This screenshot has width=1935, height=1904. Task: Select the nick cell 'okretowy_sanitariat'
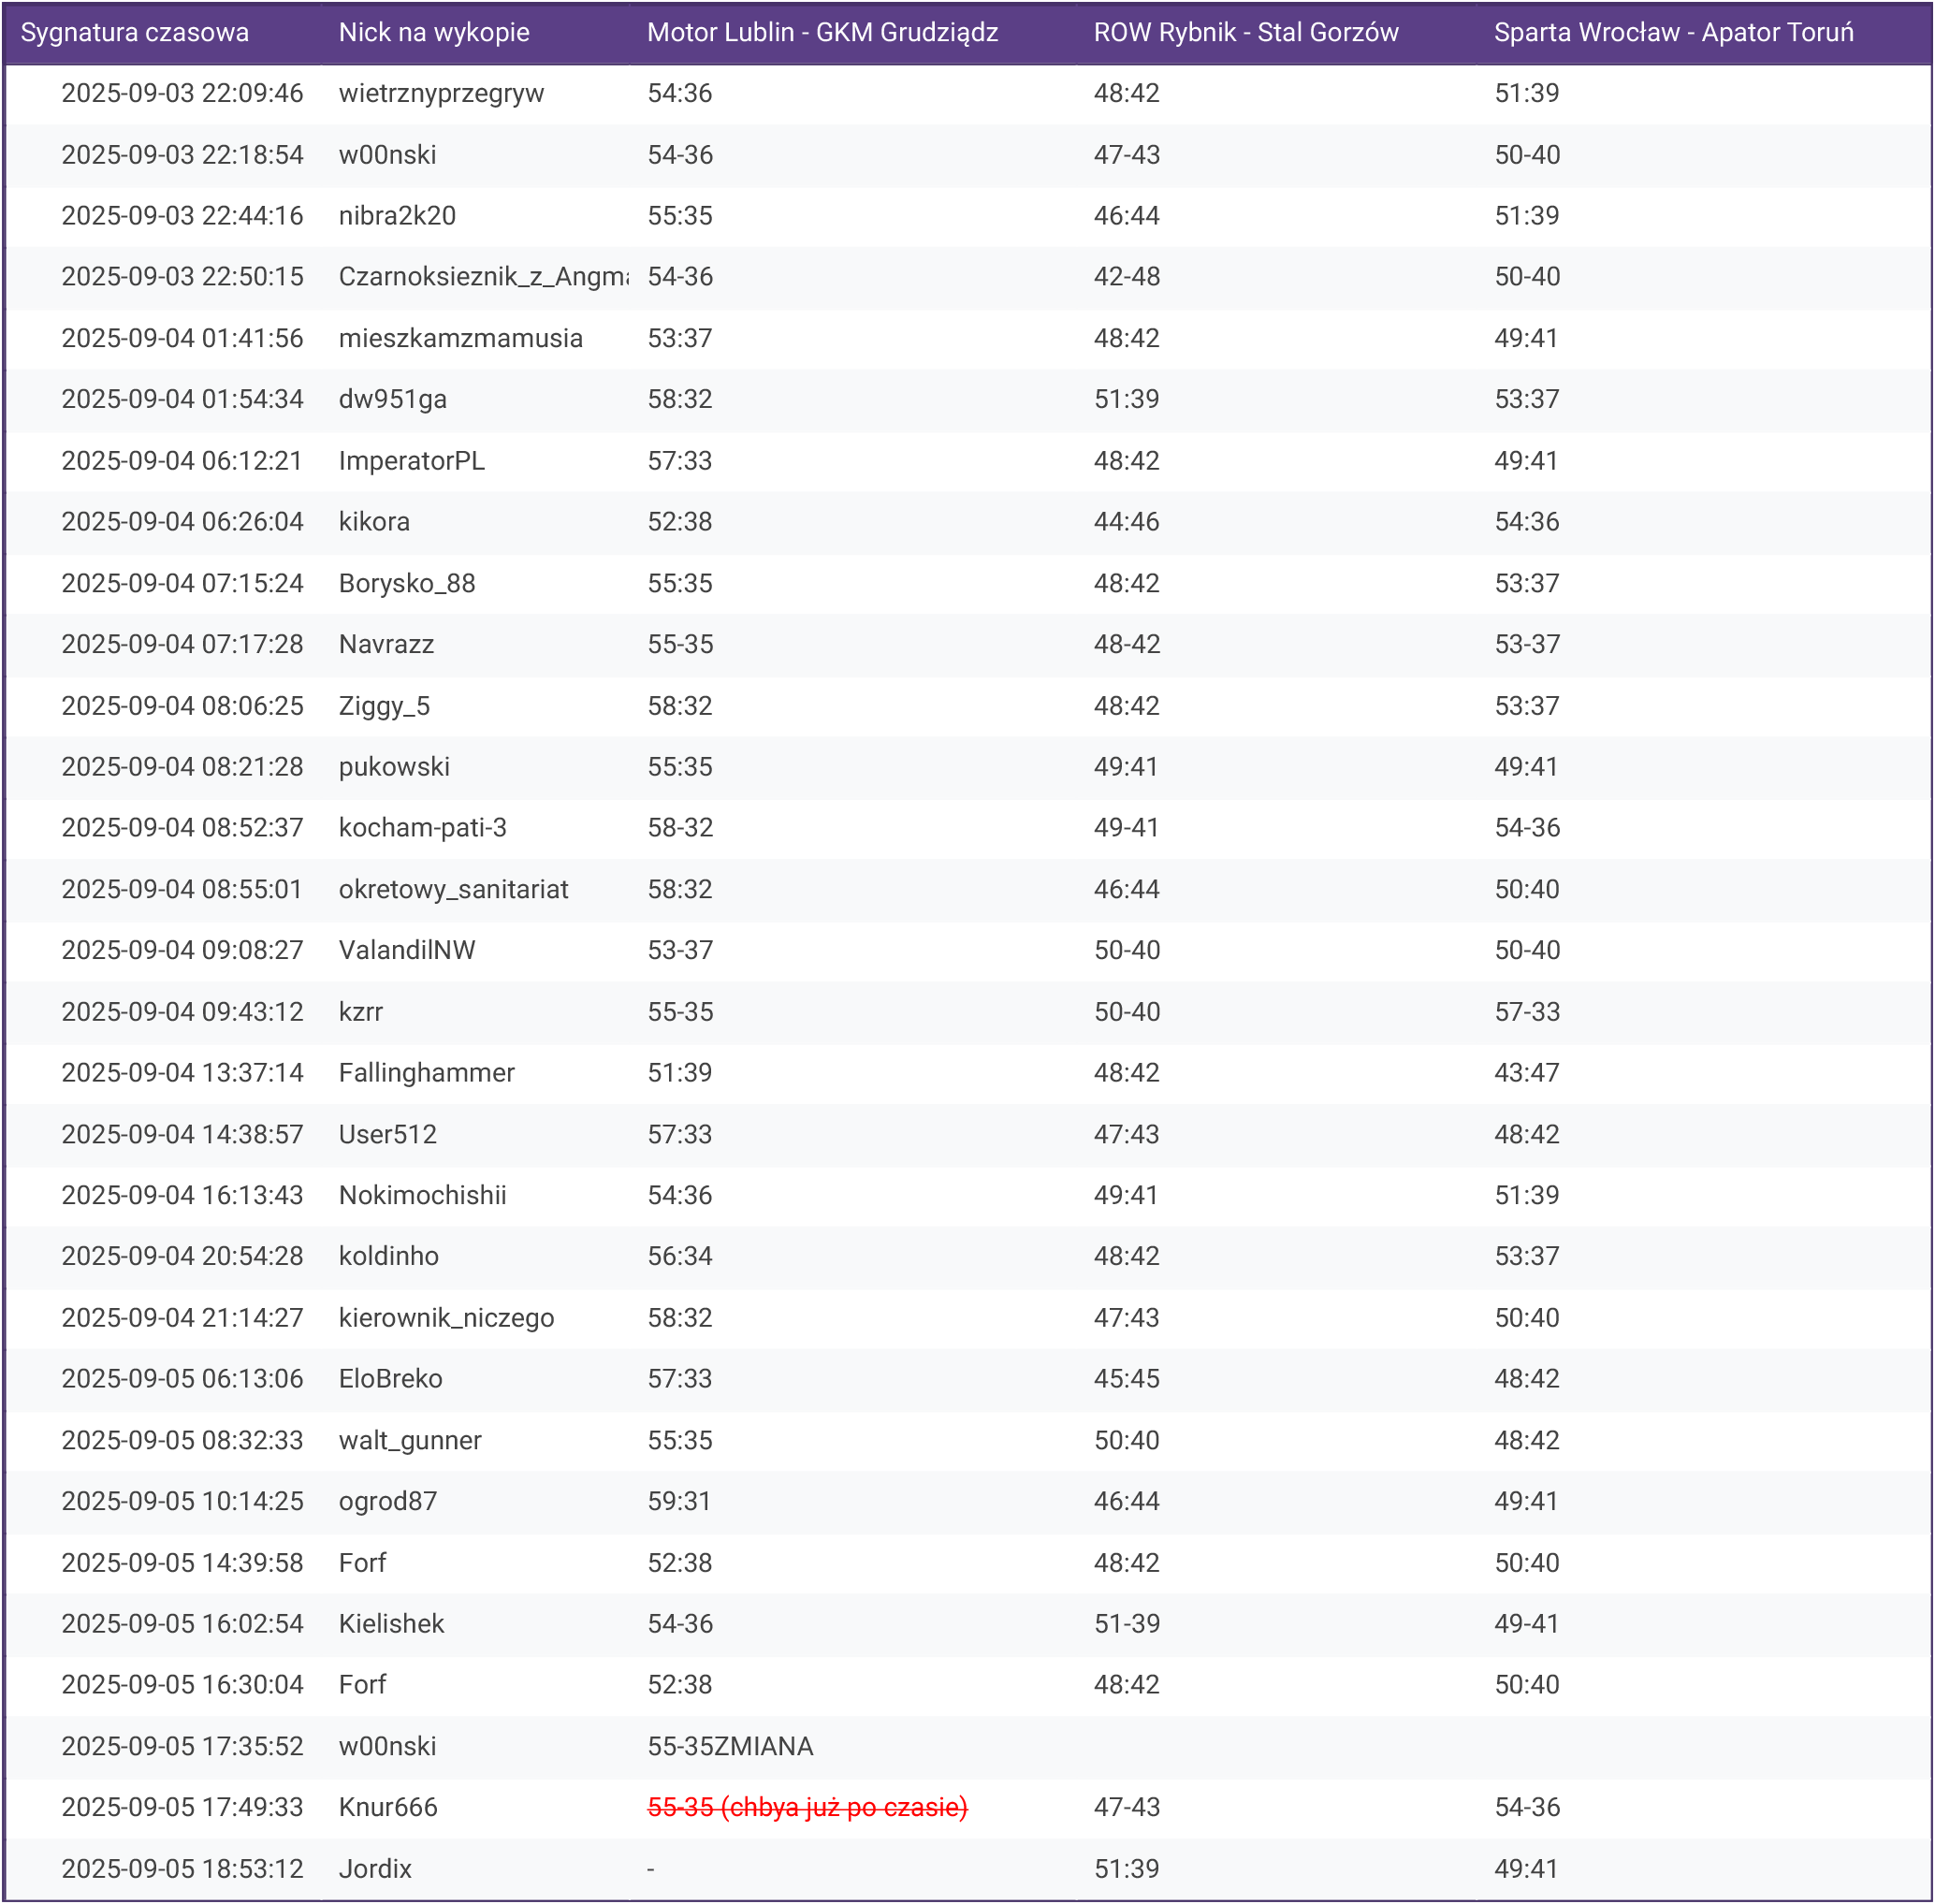pyautogui.click(x=453, y=890)
